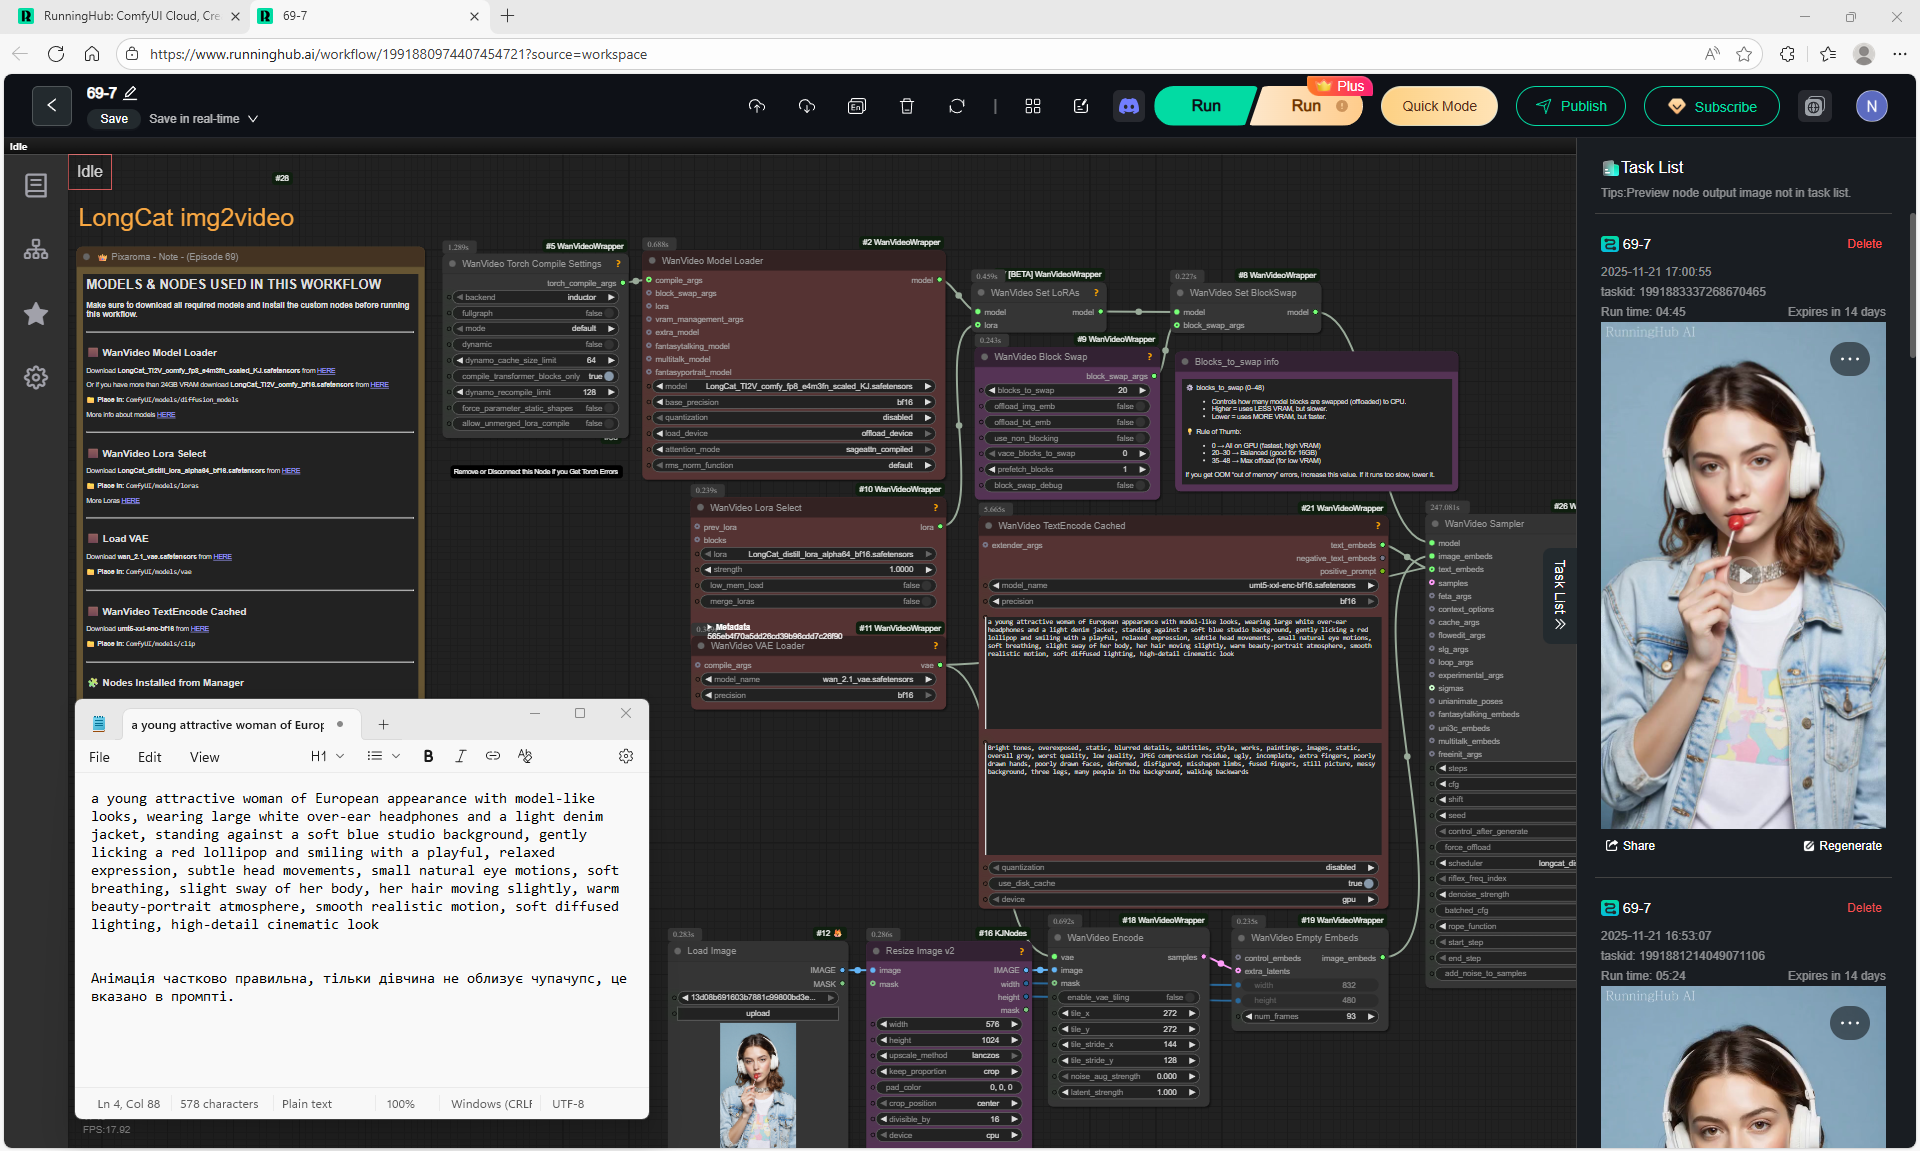This screenshot has height=1151, width=1920.
Task: Click the refresh icon in top toolbar
Action: point(957,106)
